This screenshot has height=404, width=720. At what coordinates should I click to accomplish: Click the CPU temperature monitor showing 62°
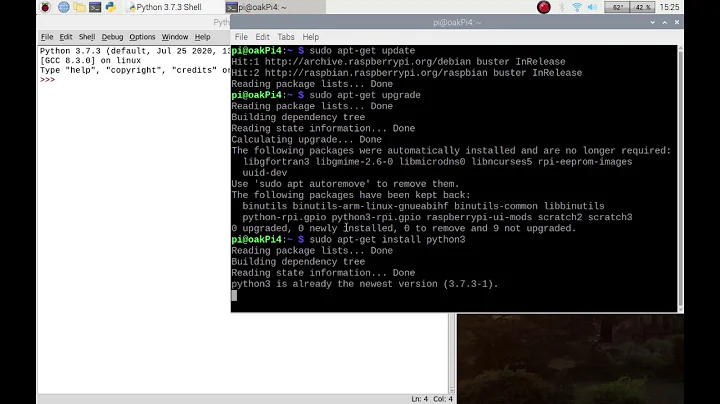(x=617, y=7)
